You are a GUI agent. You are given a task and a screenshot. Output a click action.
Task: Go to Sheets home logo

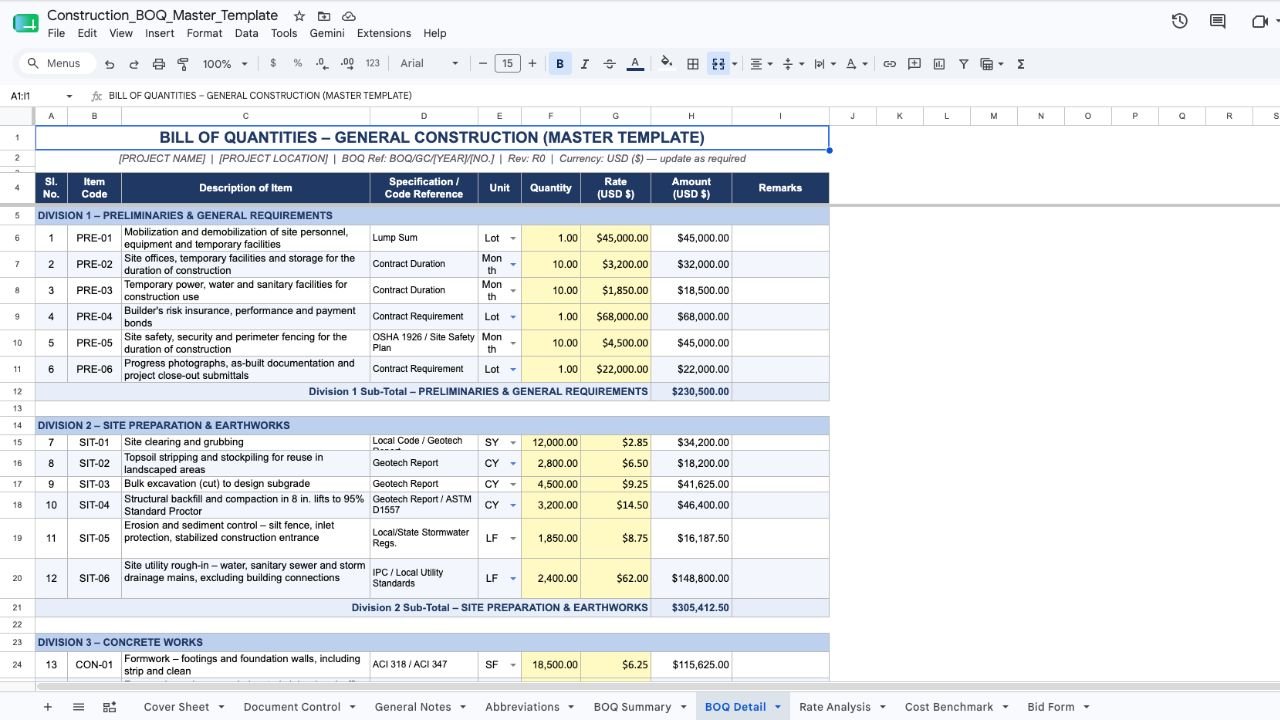(25, 23)
